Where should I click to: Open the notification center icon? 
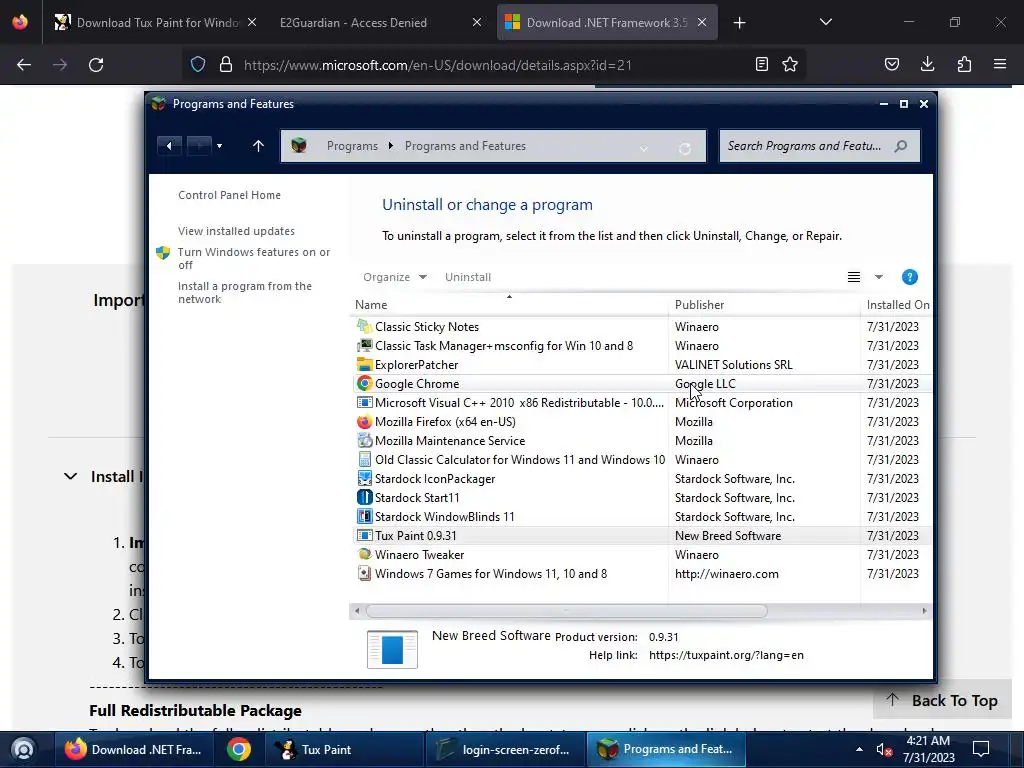pos(981,749)
